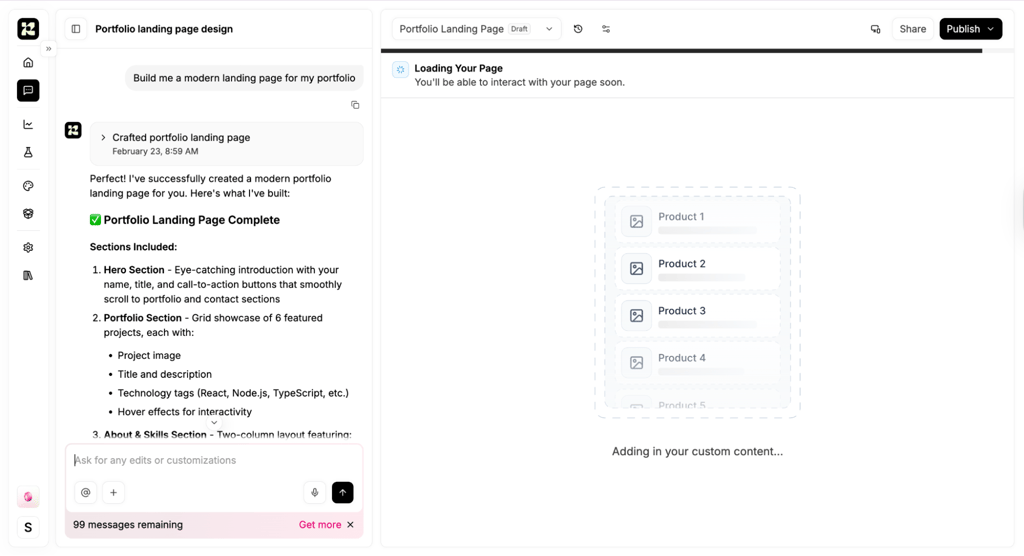
Task: Click the 'Title and description' bullet
Action: 165,374
